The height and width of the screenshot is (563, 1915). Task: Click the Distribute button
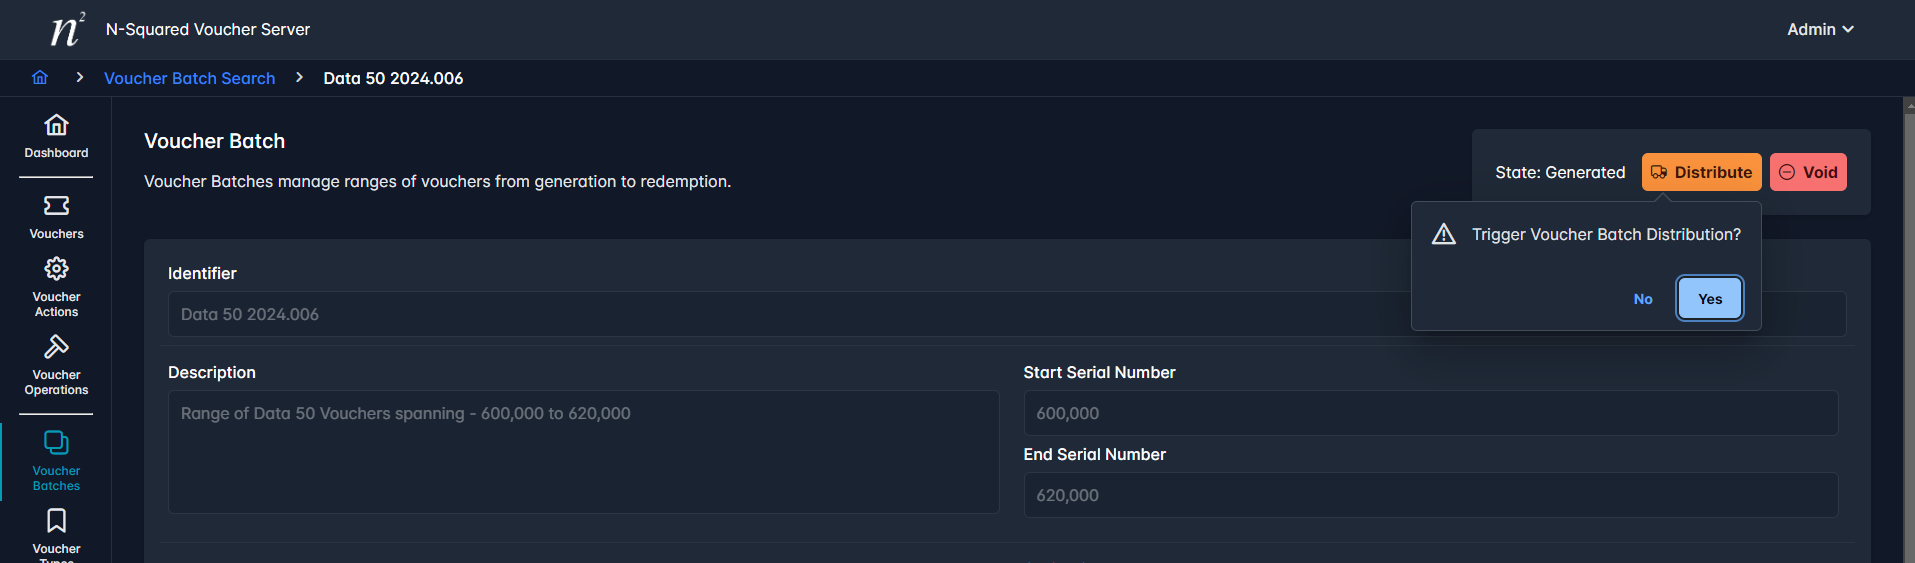coord(1701,172)
